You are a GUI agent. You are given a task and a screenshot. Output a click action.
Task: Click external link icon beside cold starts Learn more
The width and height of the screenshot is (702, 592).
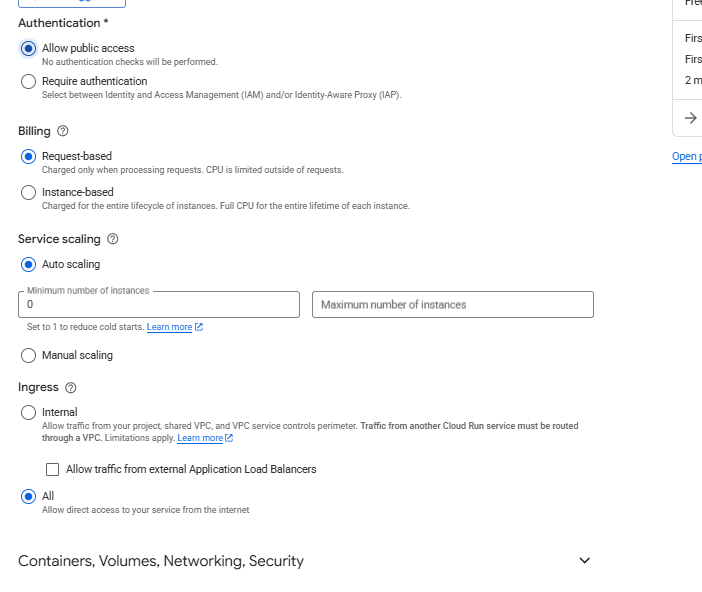tap(199, 327)
